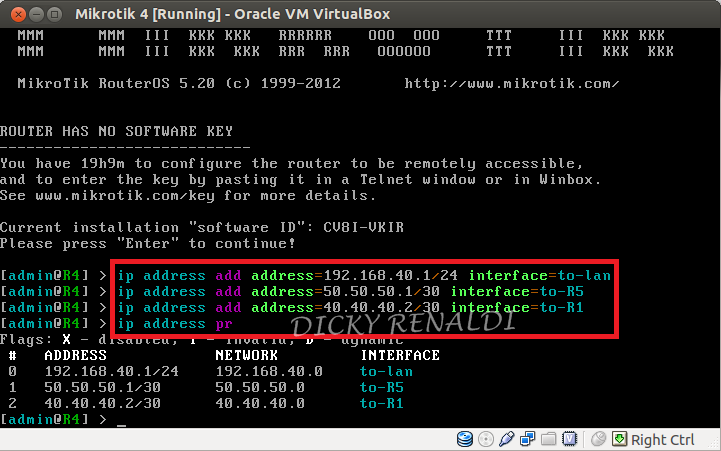Click the line mentioning Telnet window or Winbox

(x=301, y=180)
